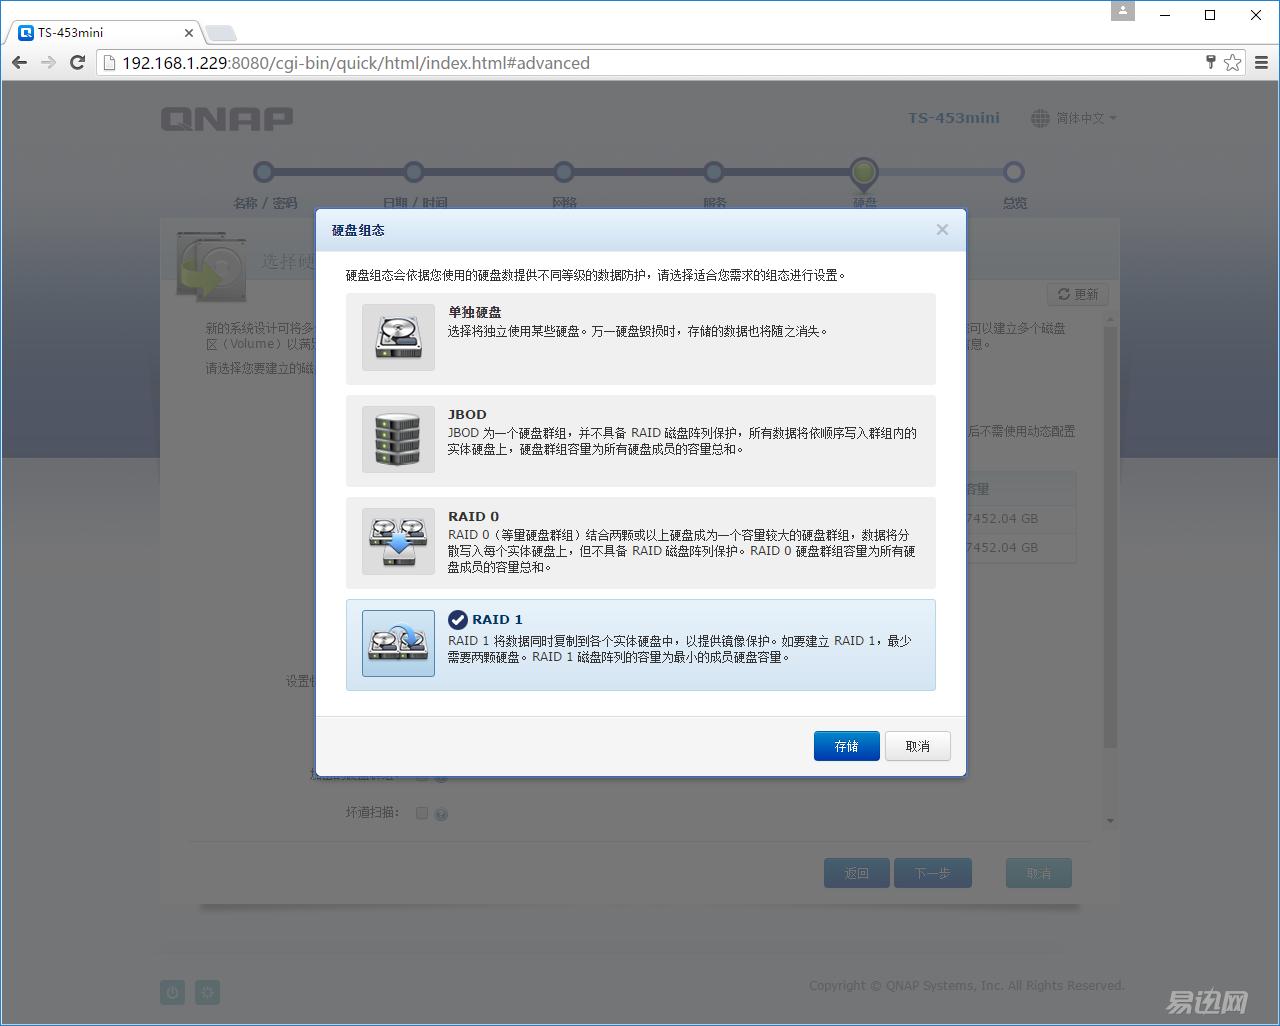This screenshot has width=1280, height=1026.
Task: Go to the 服务 step circle
Action: tap(714, 172)
